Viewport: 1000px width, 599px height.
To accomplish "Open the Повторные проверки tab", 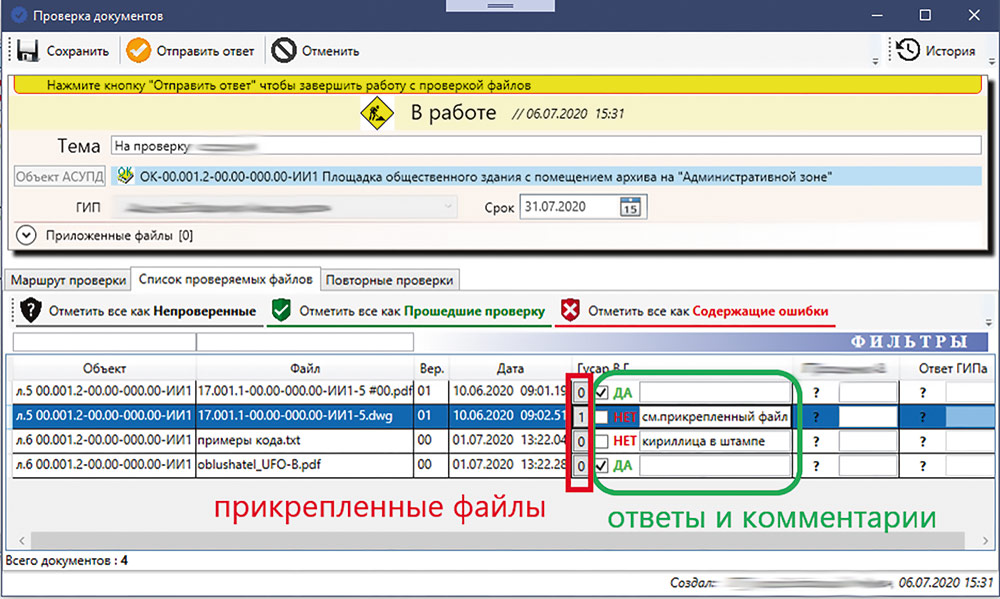I will tap(393, 279).
